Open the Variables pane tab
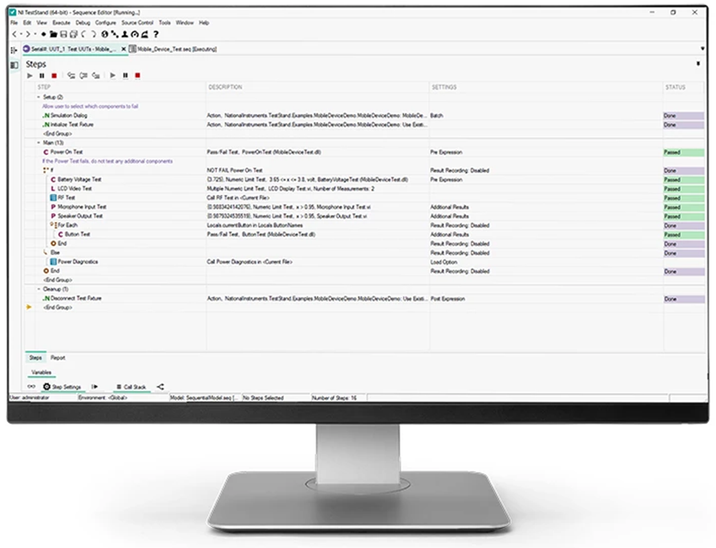 [x=41, y=372]
